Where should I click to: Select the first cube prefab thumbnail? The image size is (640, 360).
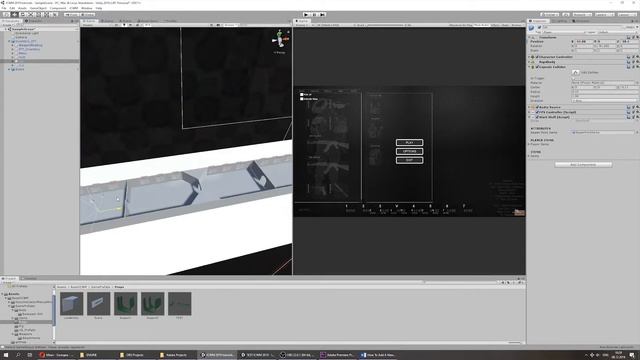click(x=71, y=304)
